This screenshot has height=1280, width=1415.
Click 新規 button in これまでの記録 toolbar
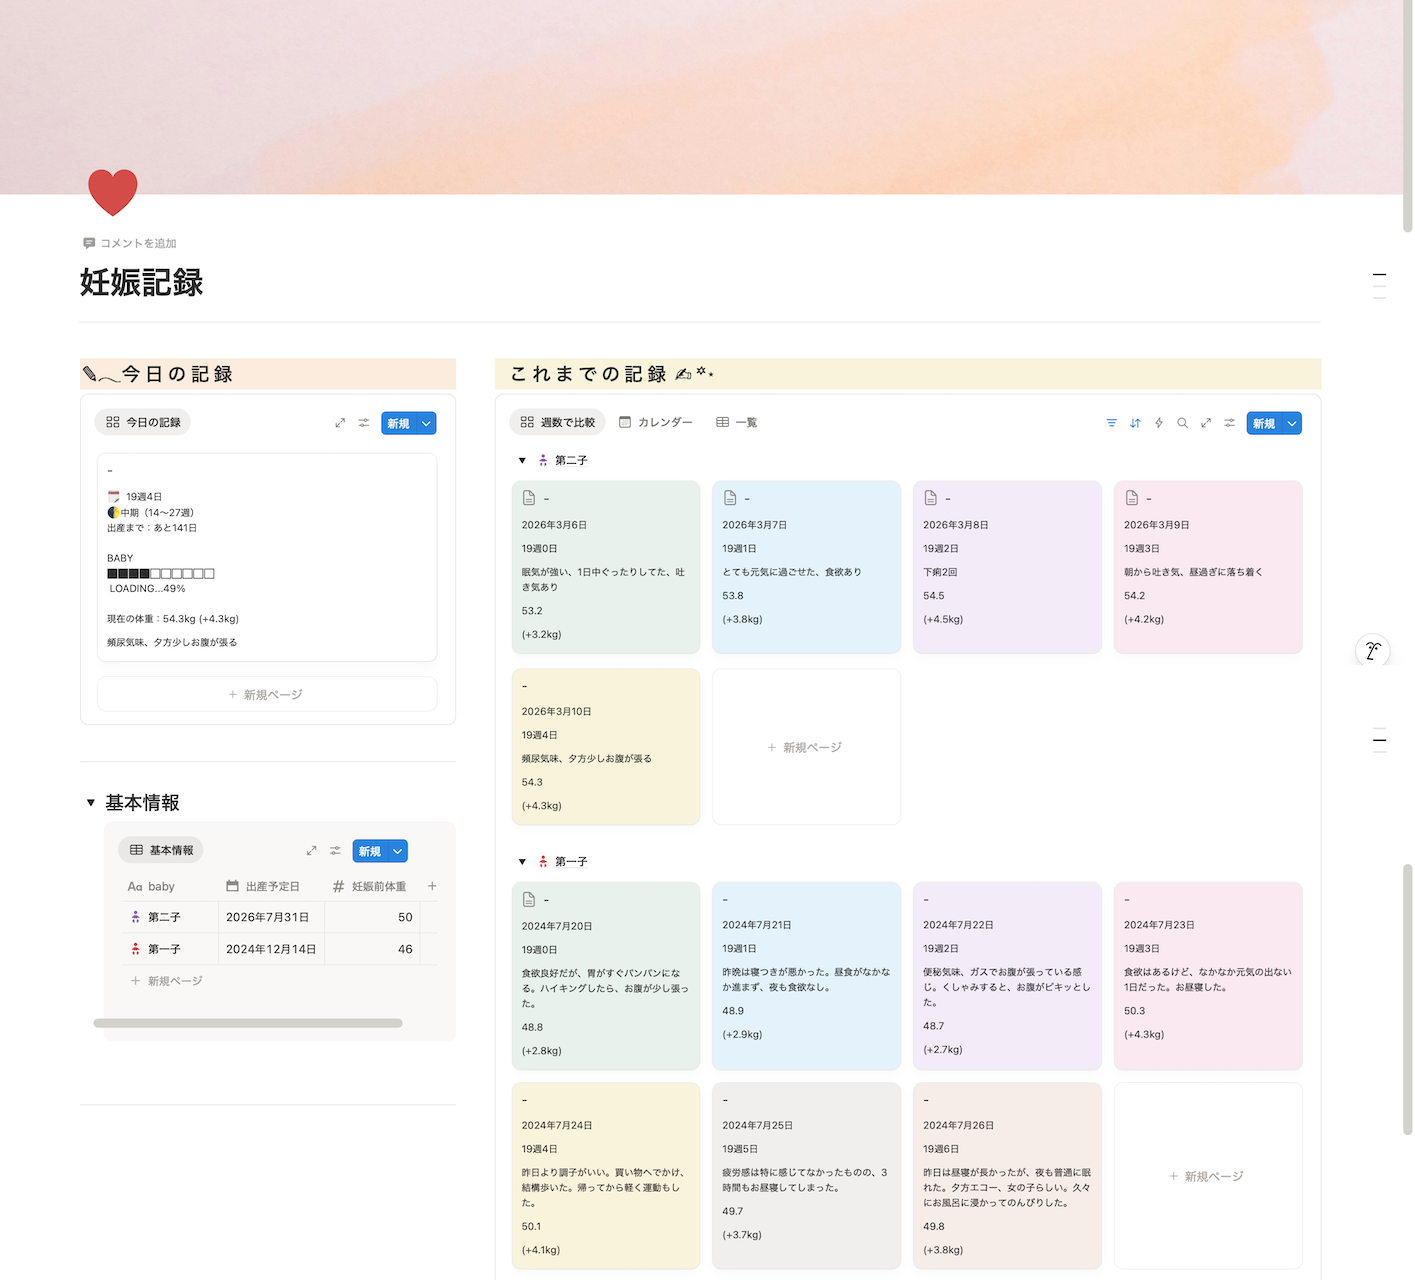coord(1263,424)
